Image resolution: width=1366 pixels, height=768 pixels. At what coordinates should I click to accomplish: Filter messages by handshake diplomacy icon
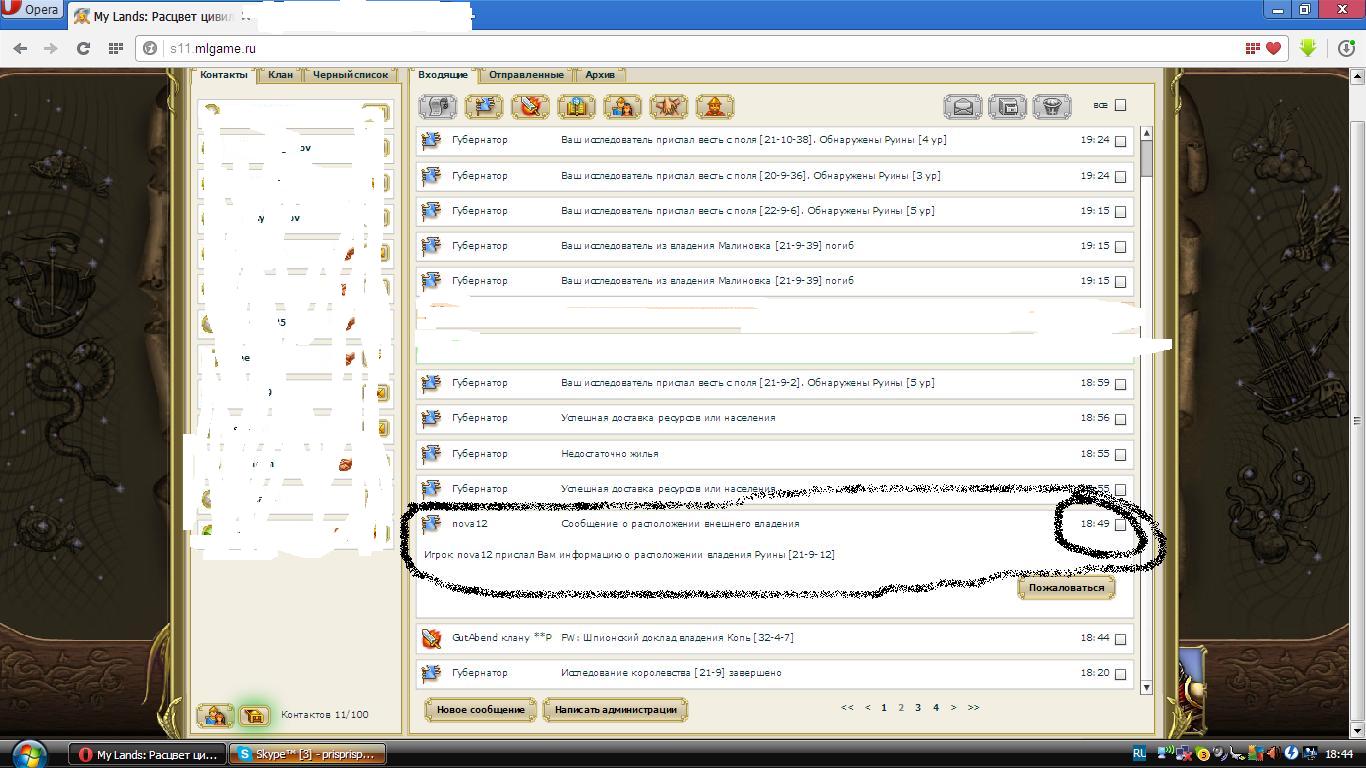669,106
